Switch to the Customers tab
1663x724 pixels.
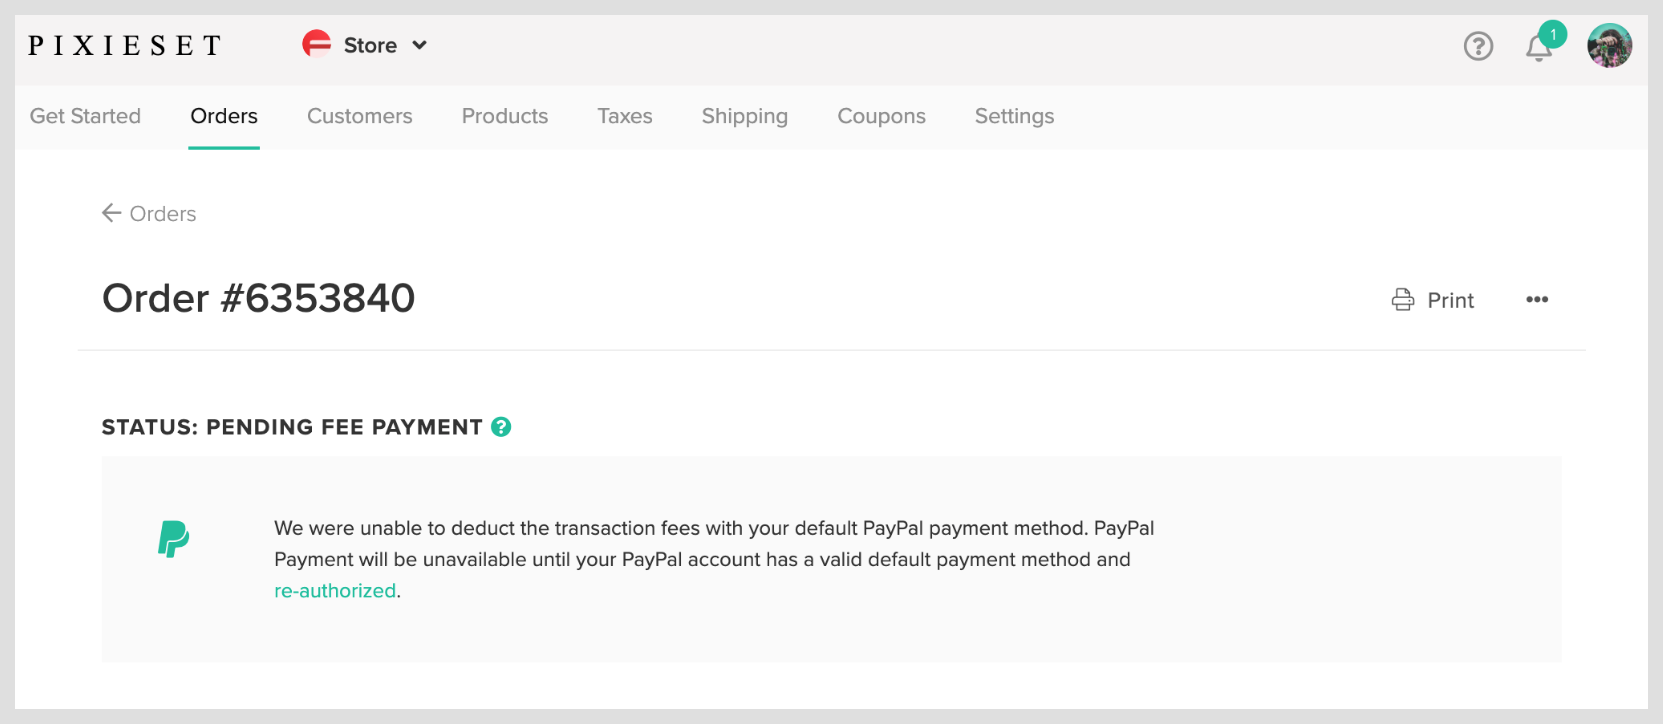point(359,116)
